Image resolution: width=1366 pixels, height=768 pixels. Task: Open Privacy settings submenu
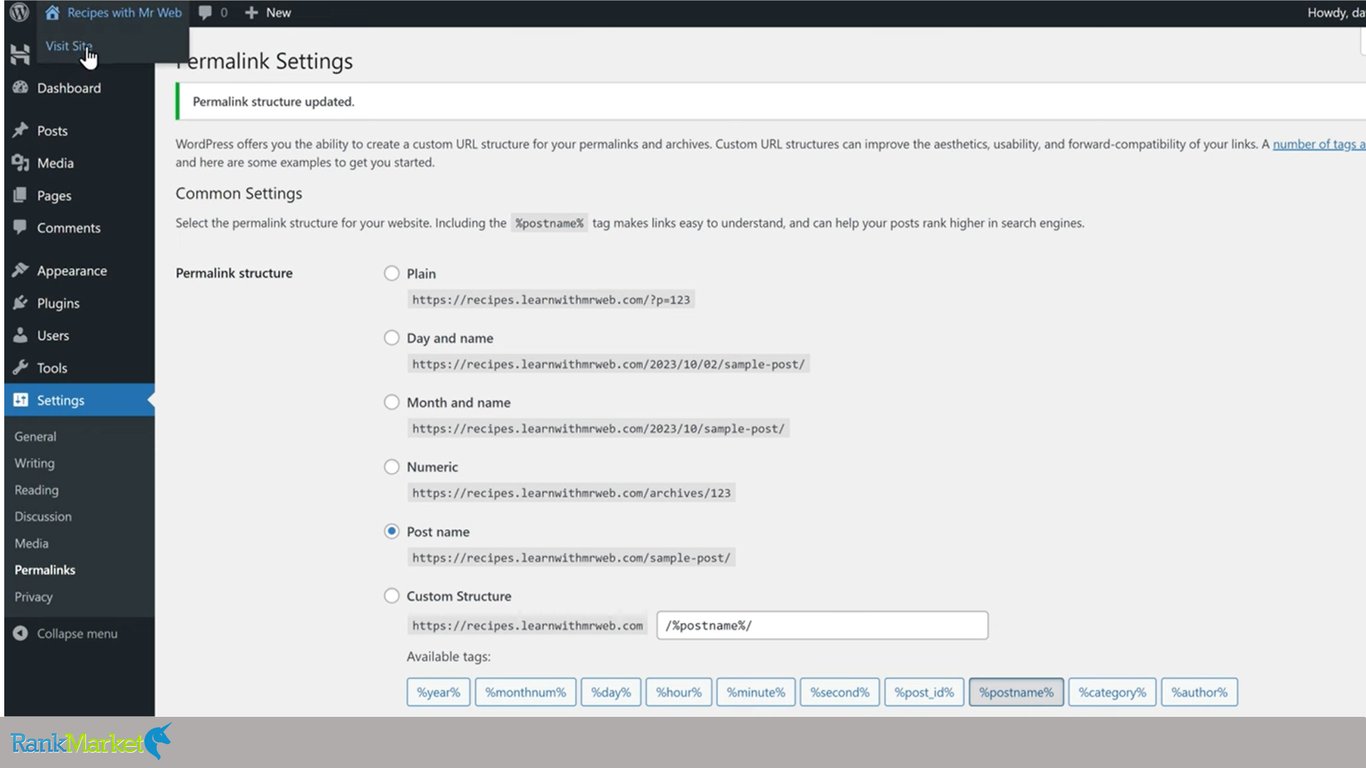[33, 597]
